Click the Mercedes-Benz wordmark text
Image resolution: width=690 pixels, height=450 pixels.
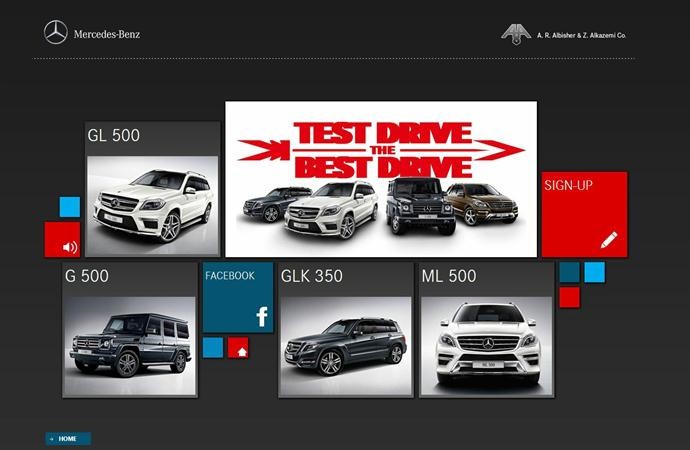[107, 34]
